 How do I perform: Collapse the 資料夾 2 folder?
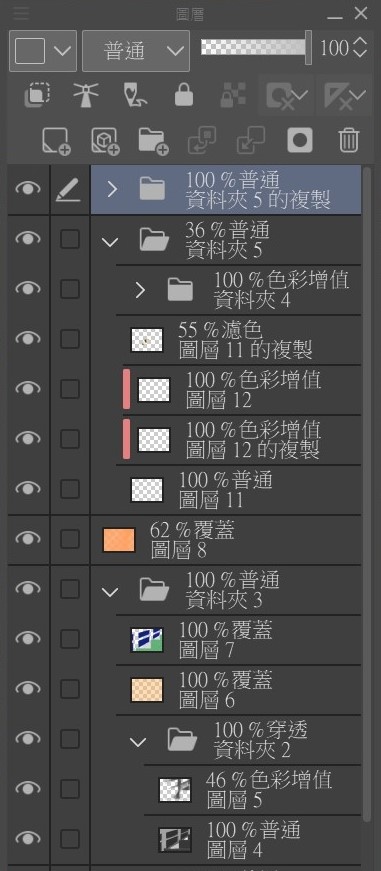point(138,741)
